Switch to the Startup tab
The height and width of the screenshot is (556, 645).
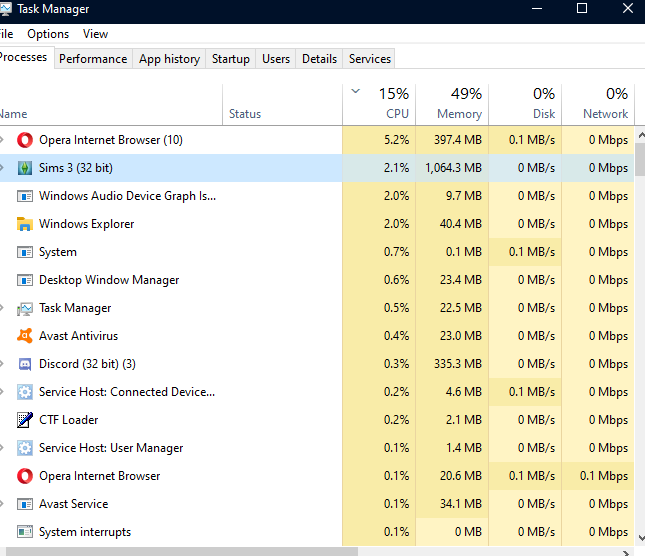[x=231, y=59]
